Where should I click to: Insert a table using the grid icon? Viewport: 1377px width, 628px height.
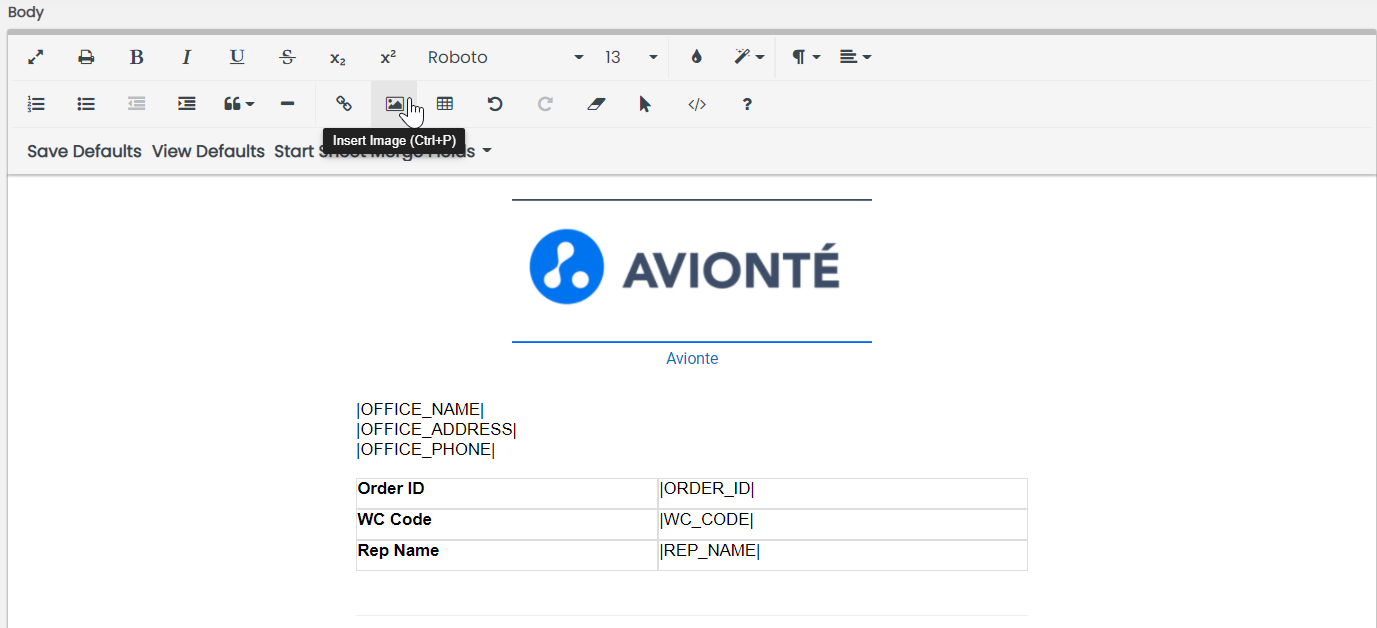(445, 104)
